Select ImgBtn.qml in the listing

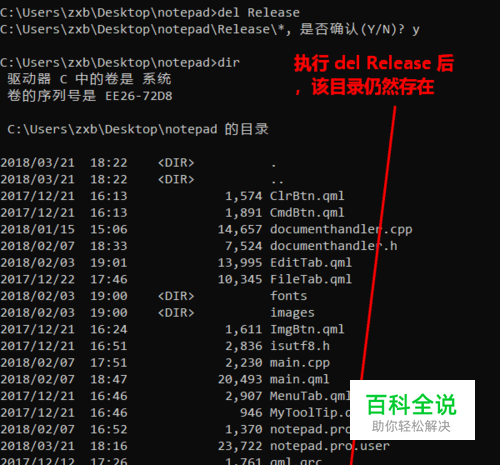pyautogui.click(x=307, y=329)
